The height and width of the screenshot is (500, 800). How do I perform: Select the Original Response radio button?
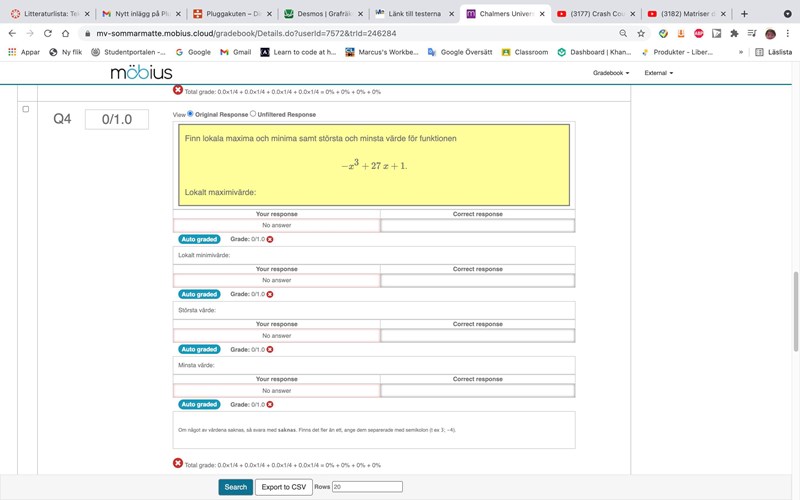pos(191,114)
